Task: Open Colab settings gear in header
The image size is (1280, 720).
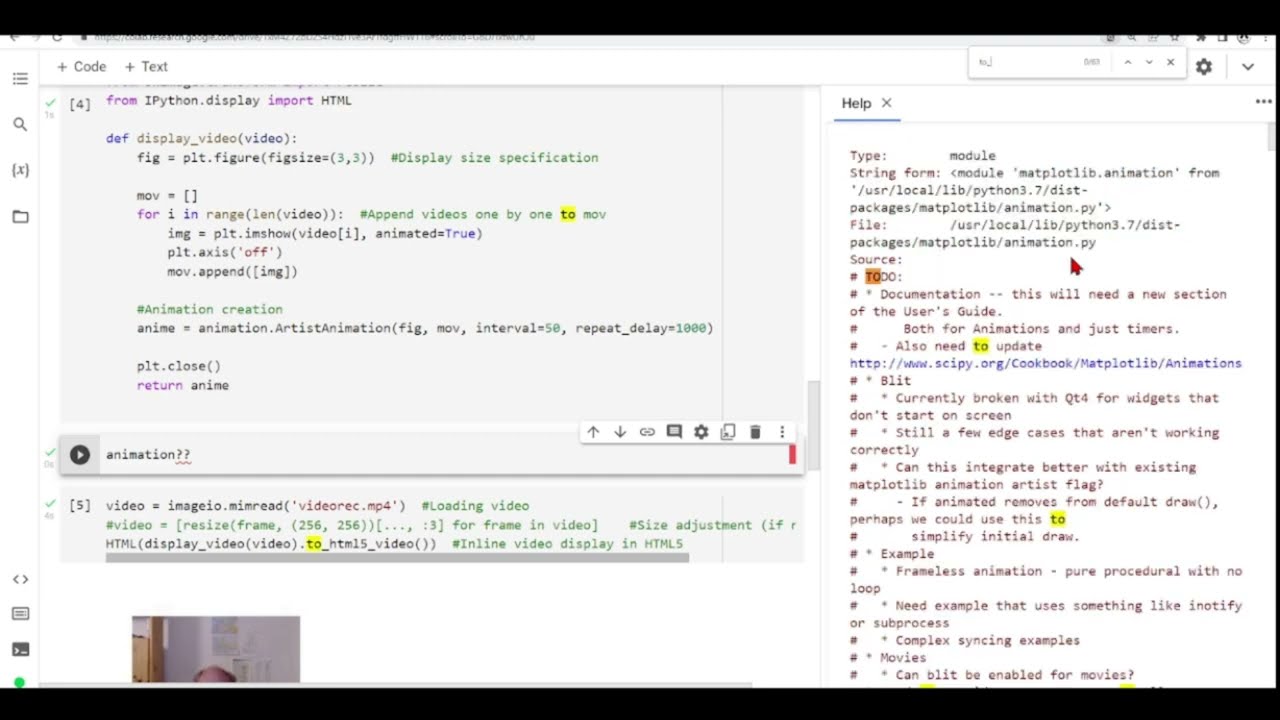Action: click(1204, 66)
